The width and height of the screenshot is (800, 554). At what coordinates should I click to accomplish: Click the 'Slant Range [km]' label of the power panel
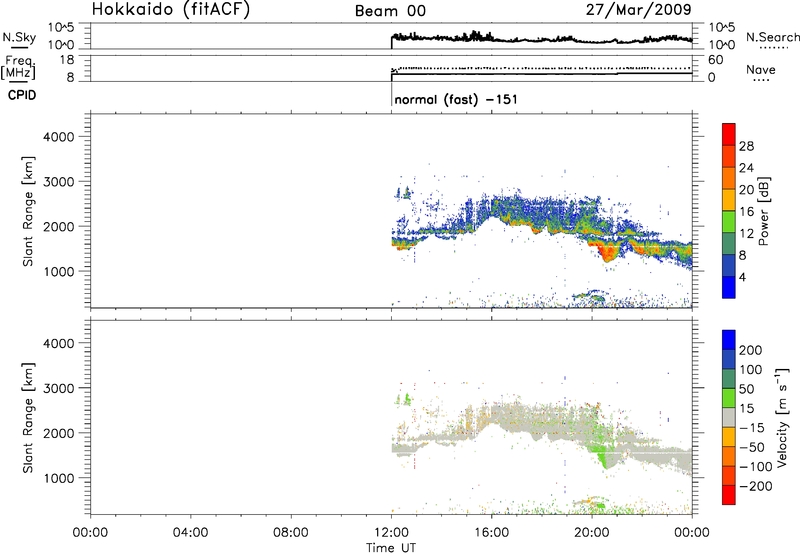coord(28,211)
